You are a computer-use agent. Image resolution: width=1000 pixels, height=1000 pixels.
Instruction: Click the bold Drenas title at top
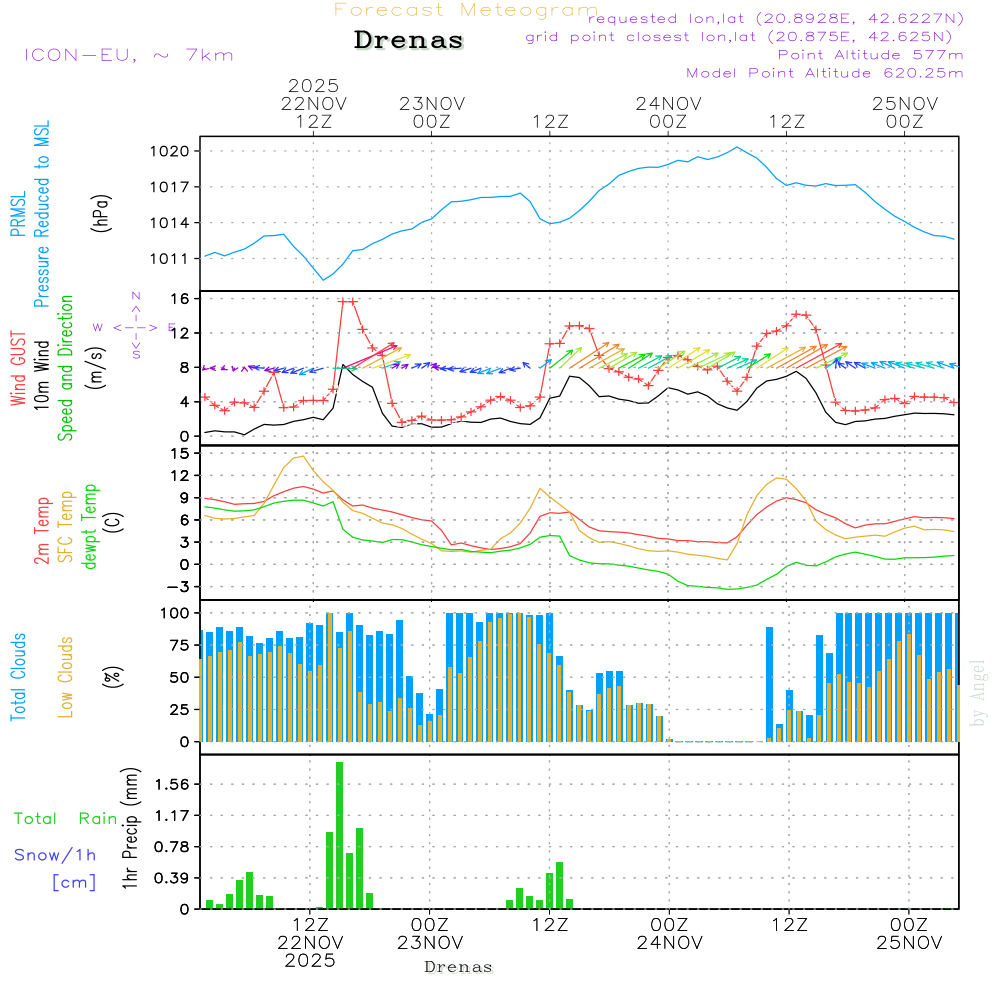pos(409,41)
